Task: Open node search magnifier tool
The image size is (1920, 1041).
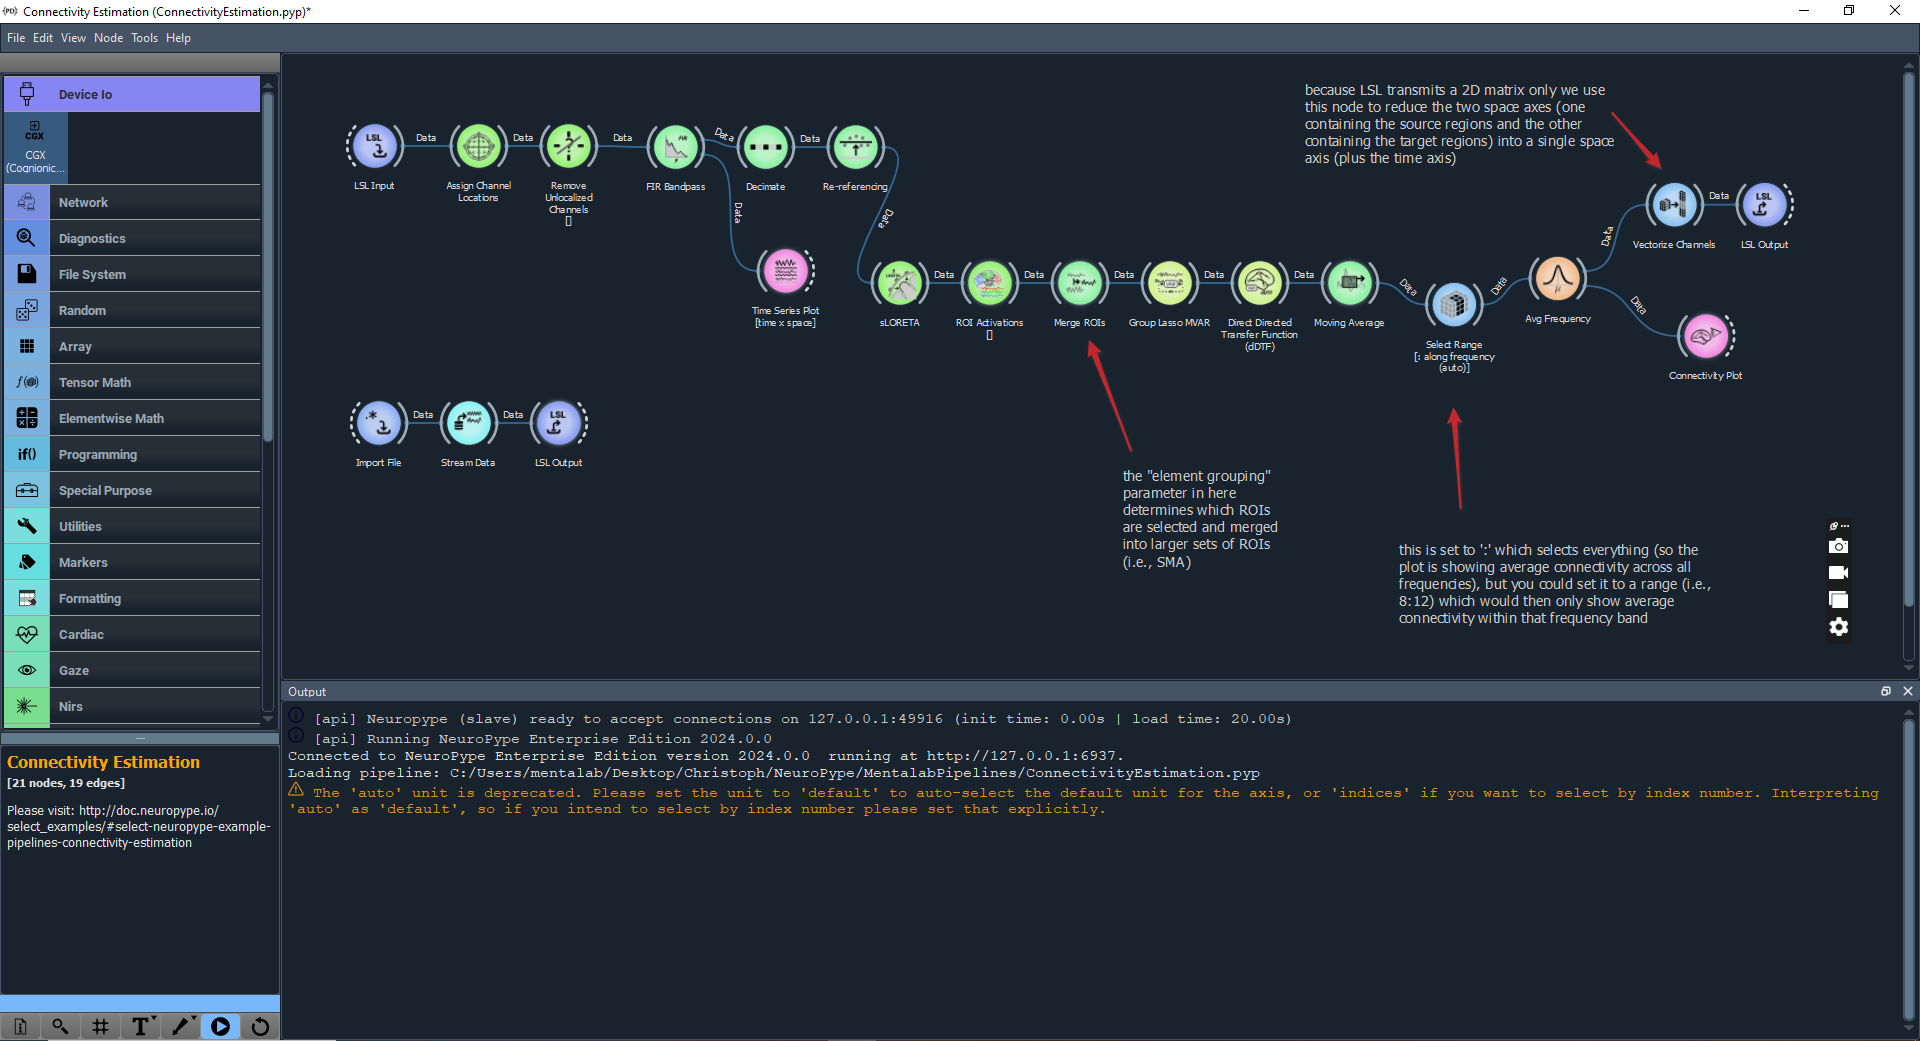Action: pyautogui.click(x=60, y=1026)
